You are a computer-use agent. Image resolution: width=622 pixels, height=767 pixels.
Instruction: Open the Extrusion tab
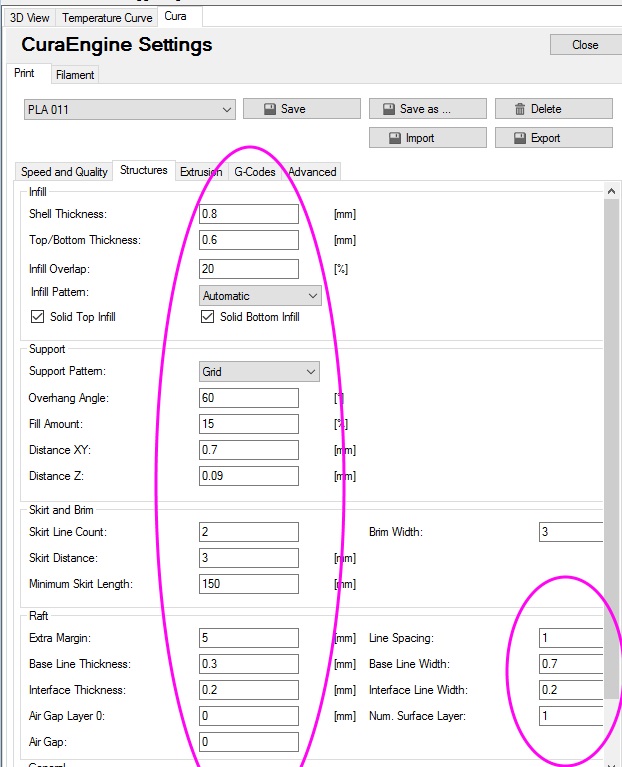point(201,172)
